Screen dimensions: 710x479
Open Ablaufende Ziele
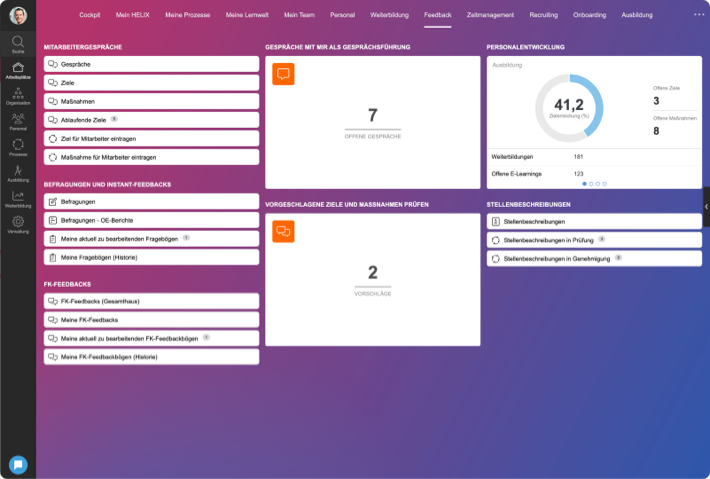point(151,120)
